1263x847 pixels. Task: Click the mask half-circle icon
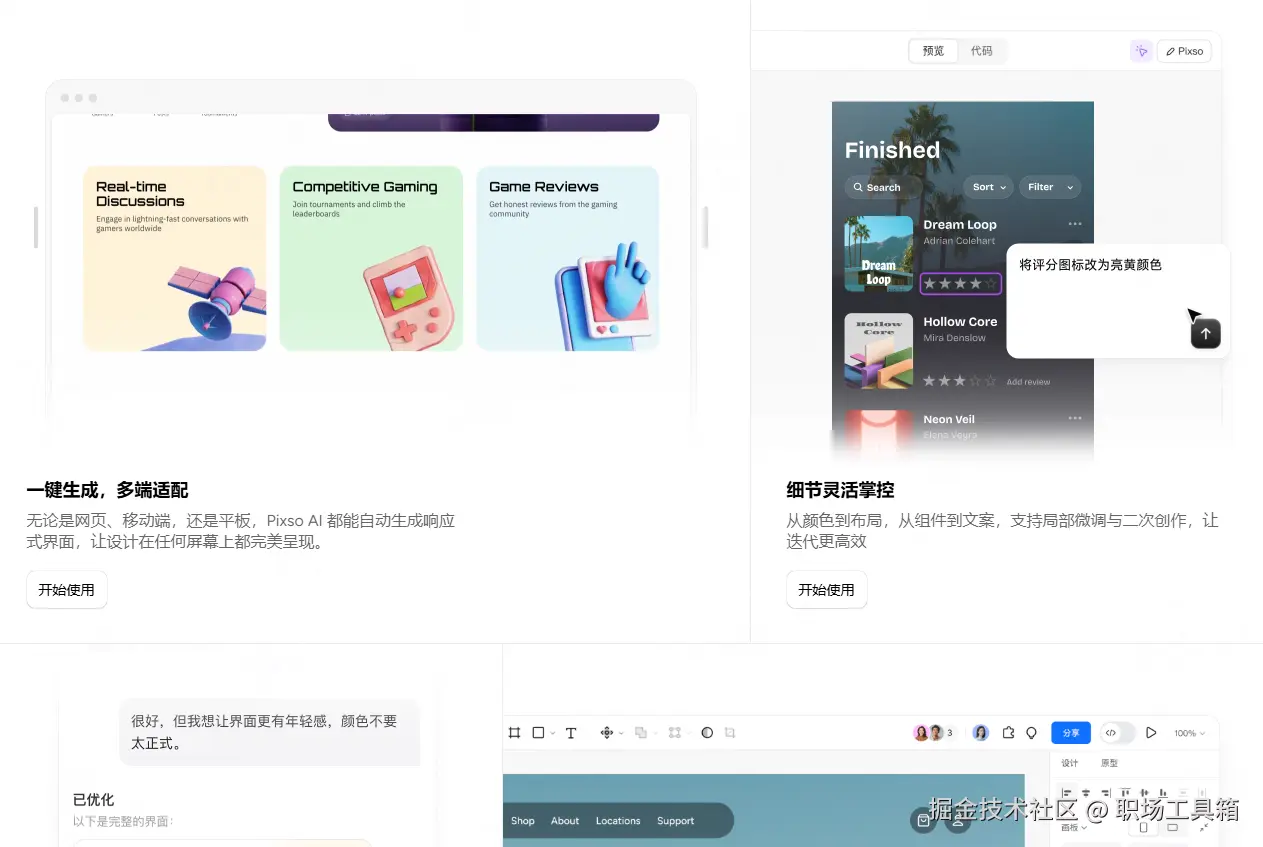pos(707,733)
